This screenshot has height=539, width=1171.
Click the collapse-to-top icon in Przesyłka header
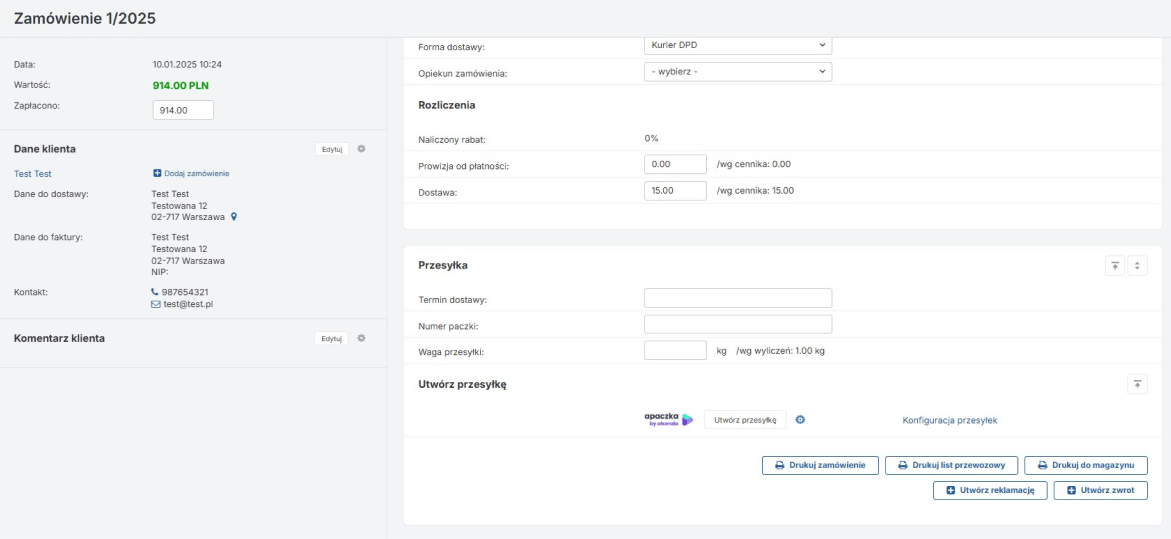(x=1114, y=266)
